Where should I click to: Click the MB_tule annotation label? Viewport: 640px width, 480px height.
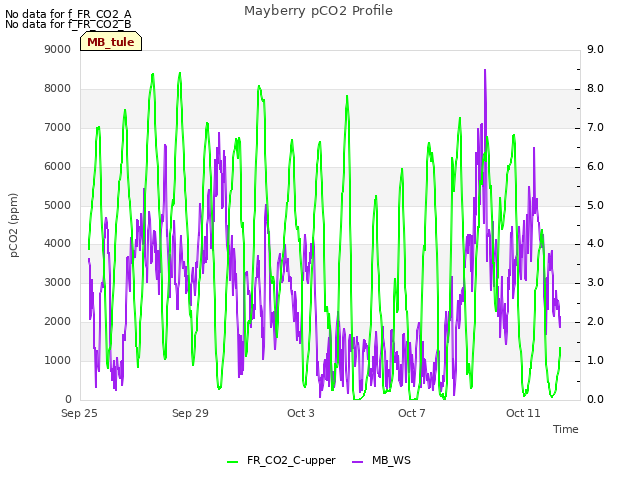pyautogui.click(x=111, y=42)
